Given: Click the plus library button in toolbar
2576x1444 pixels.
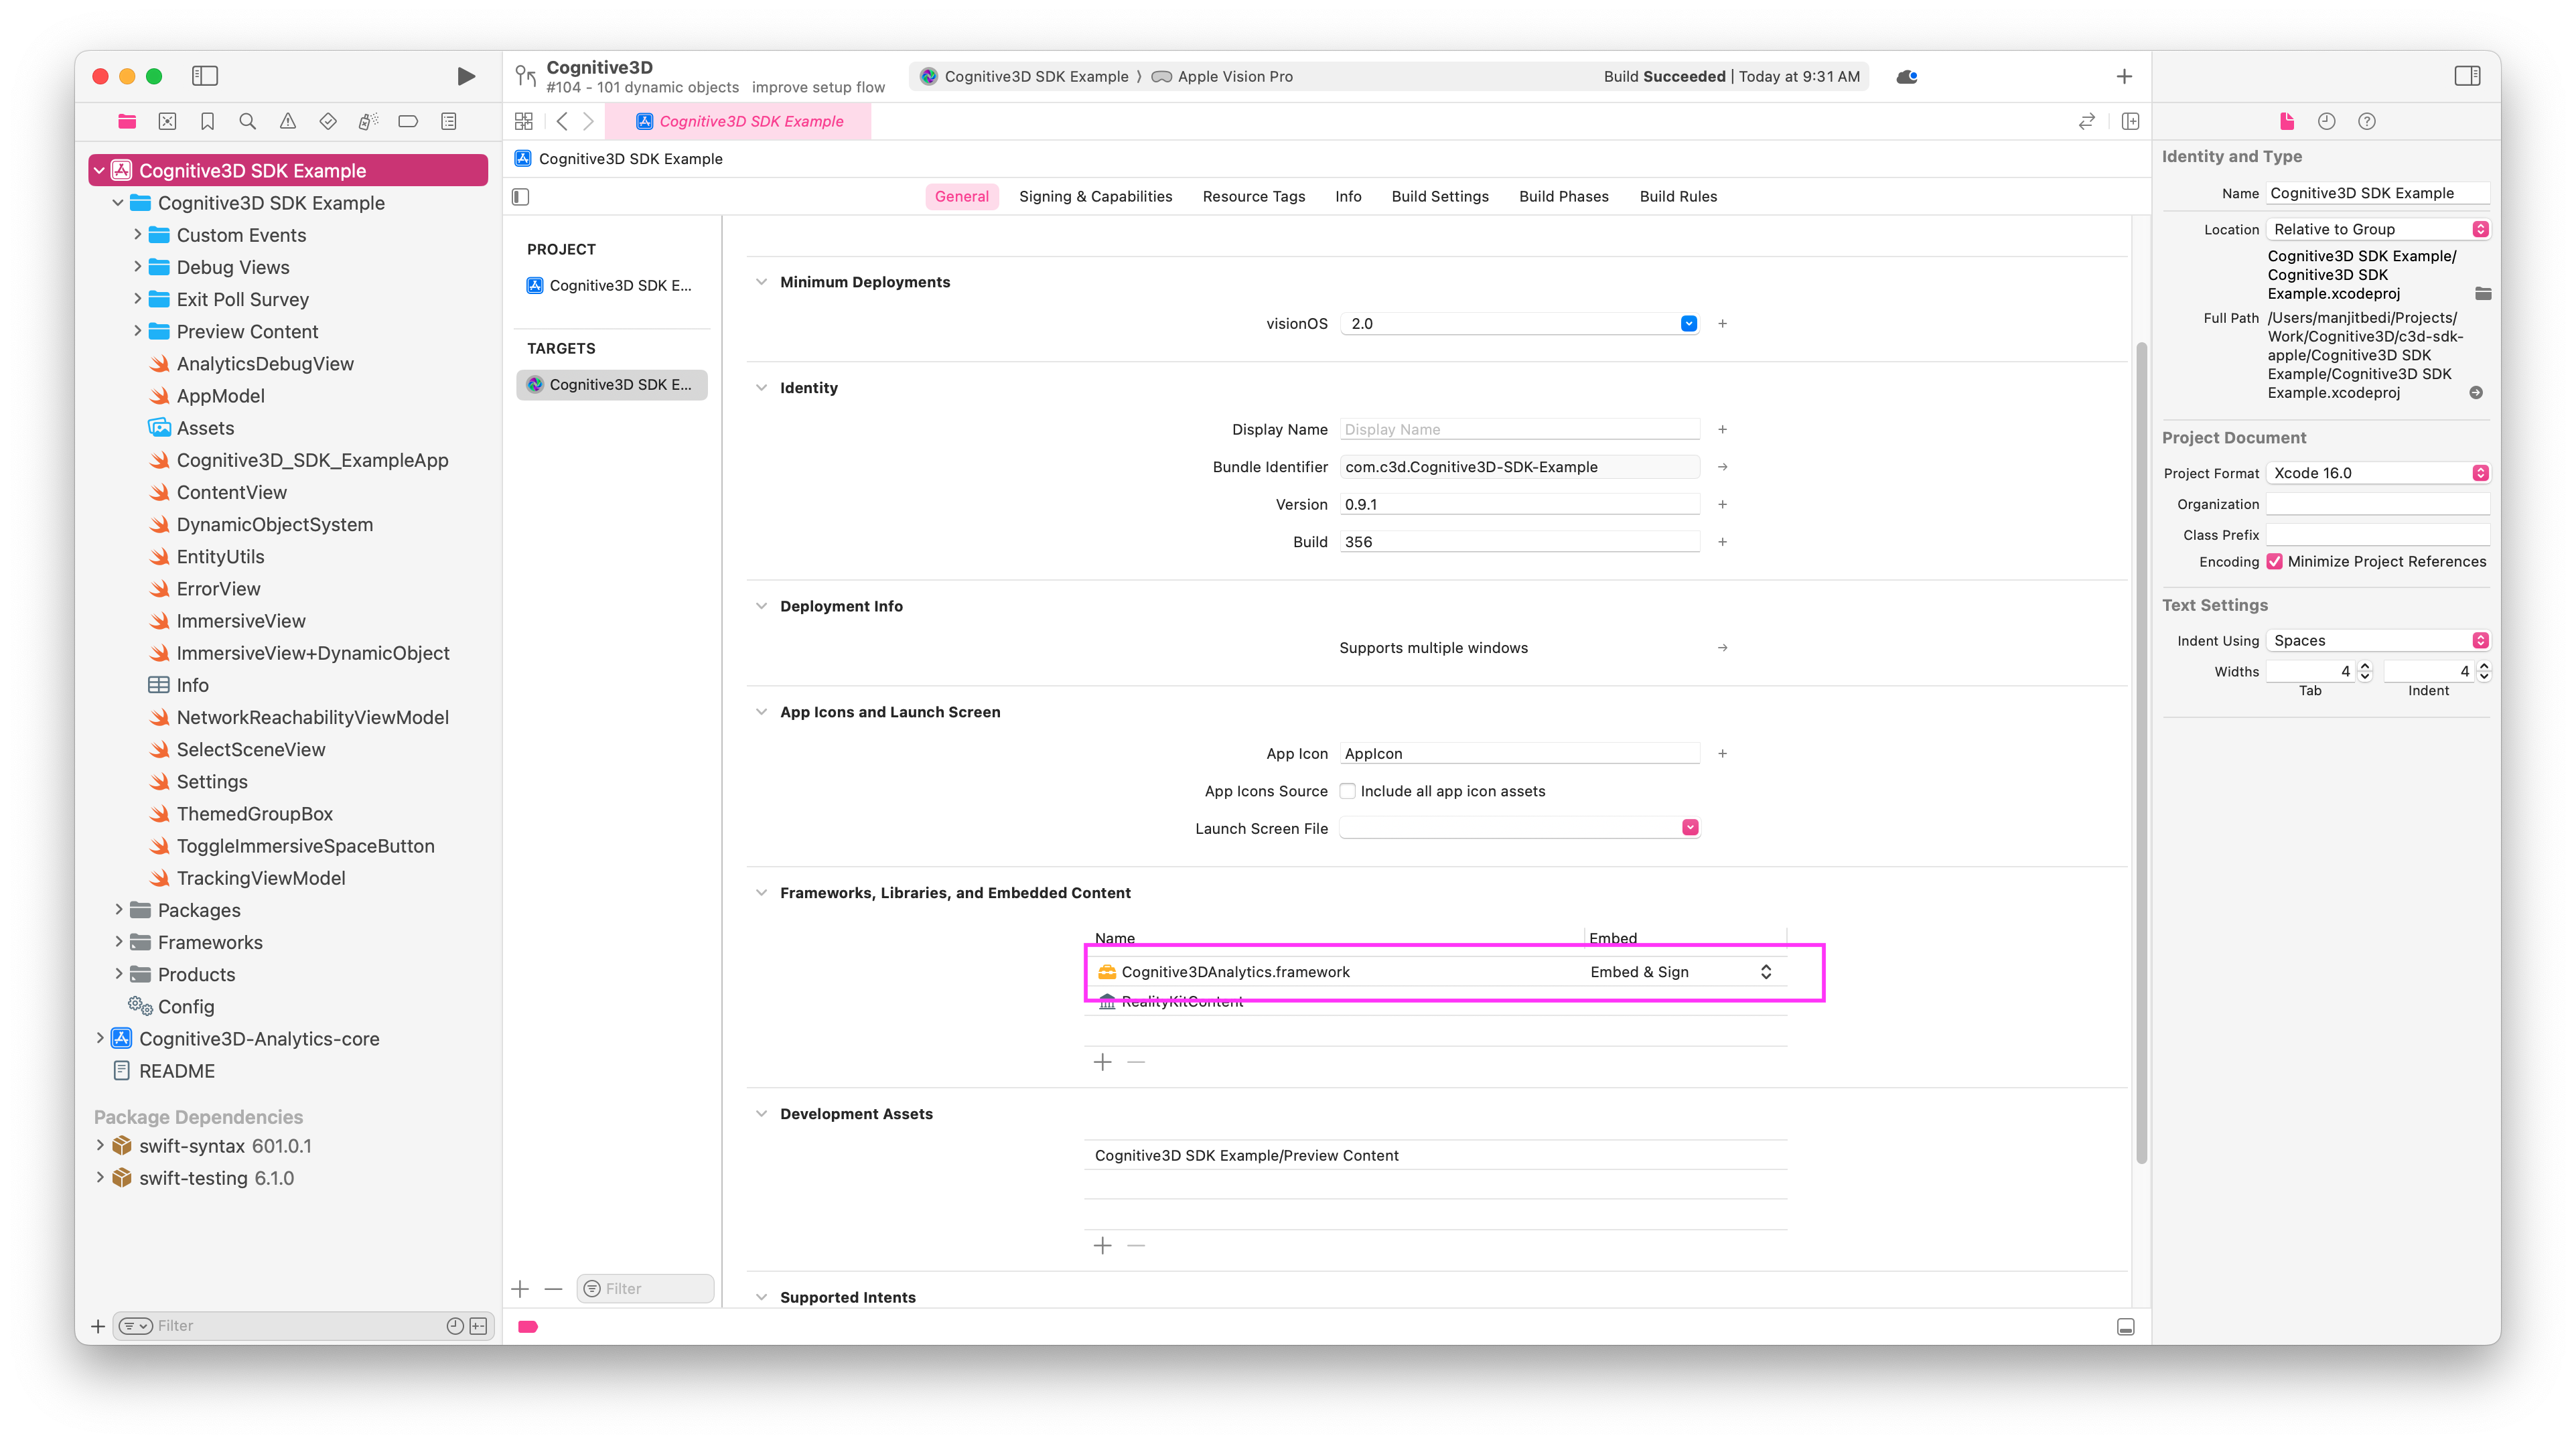Looking at the screenshot, I should (2124, 76).
